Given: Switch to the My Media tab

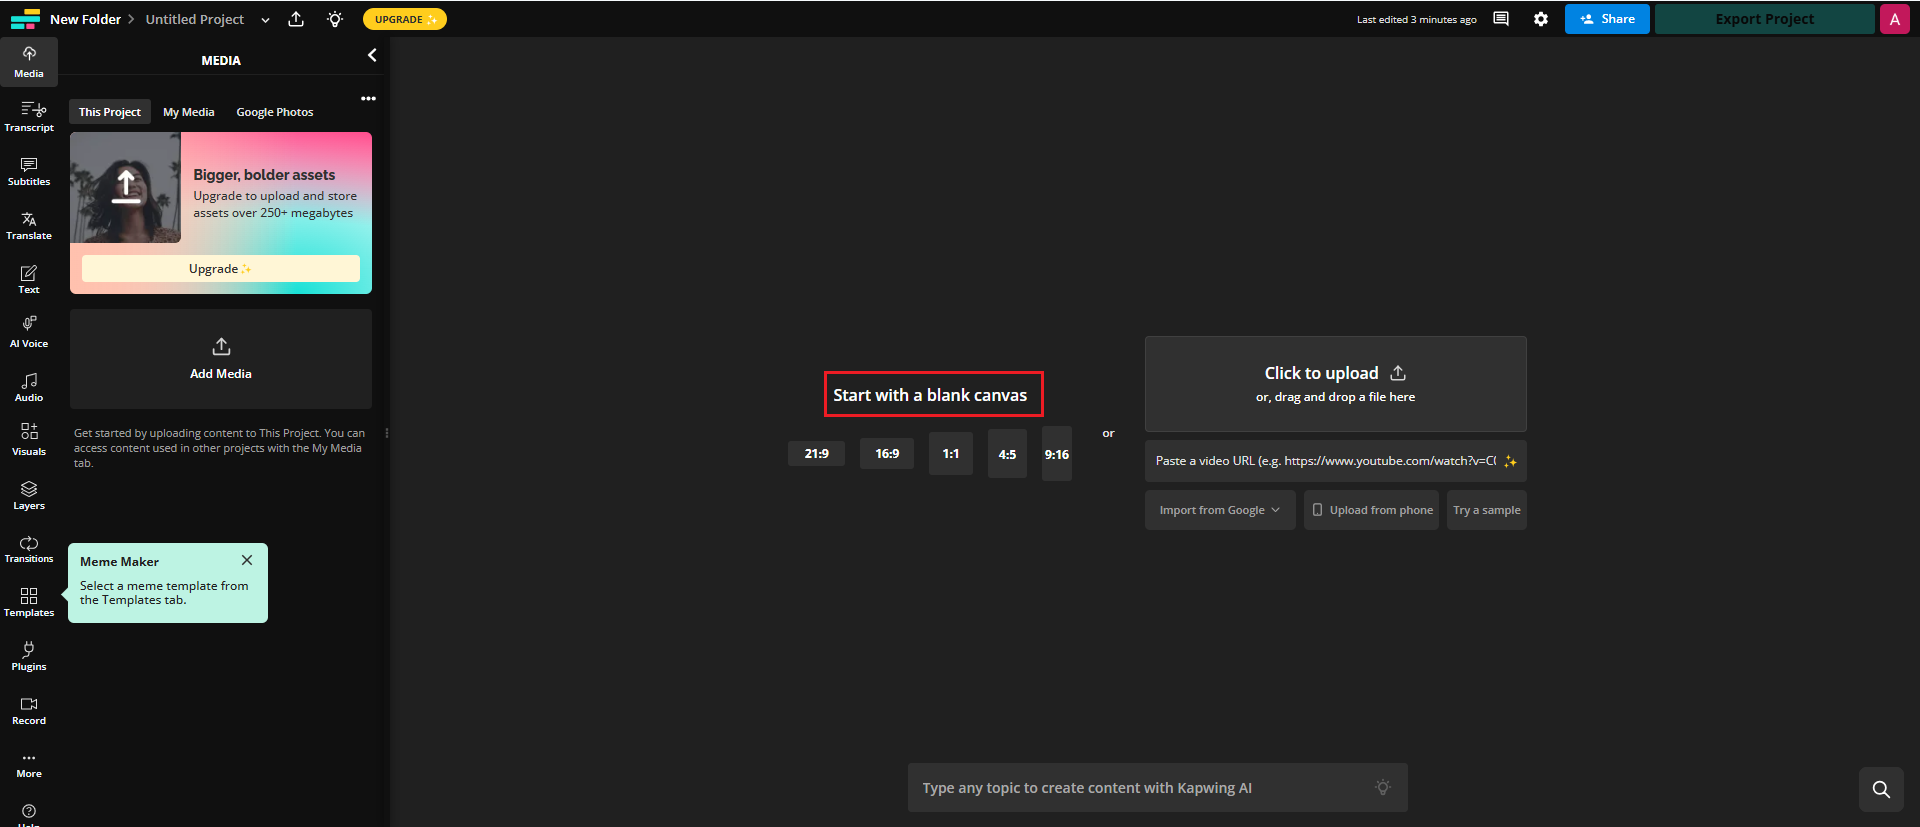Looking at the screenshot, I should (189, 112).
